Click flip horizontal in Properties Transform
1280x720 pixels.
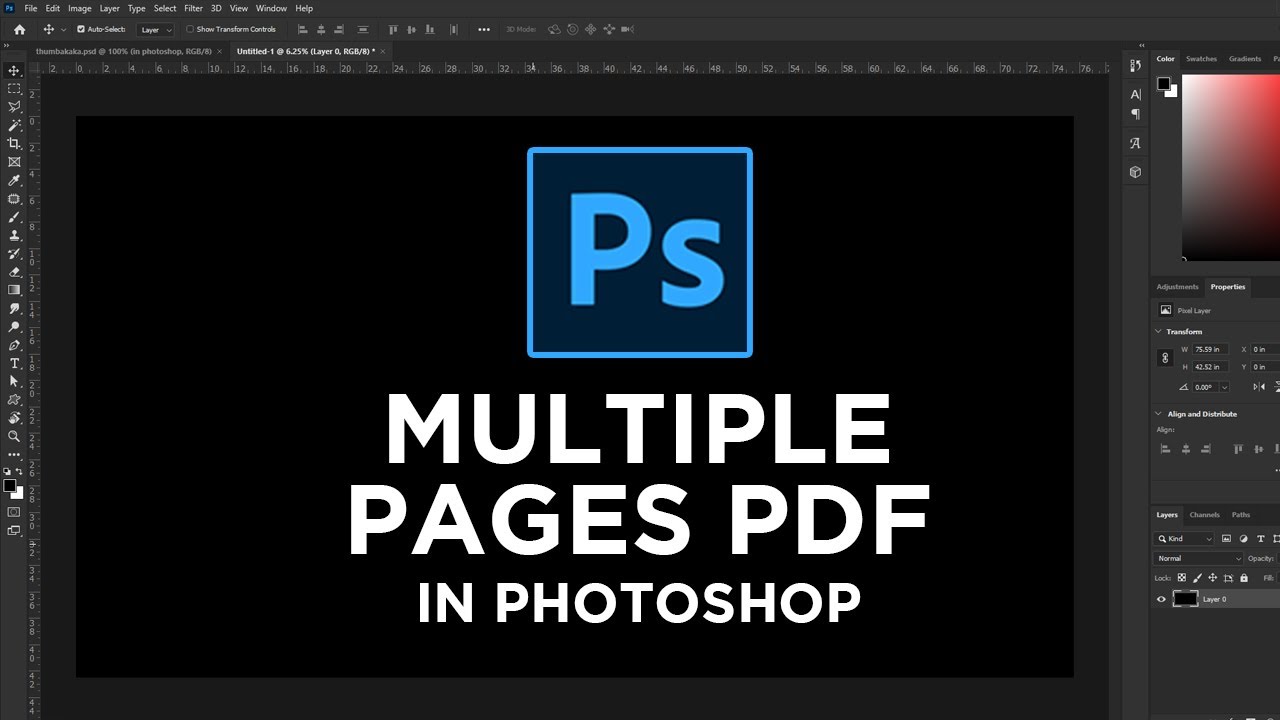pos(1259,387)
